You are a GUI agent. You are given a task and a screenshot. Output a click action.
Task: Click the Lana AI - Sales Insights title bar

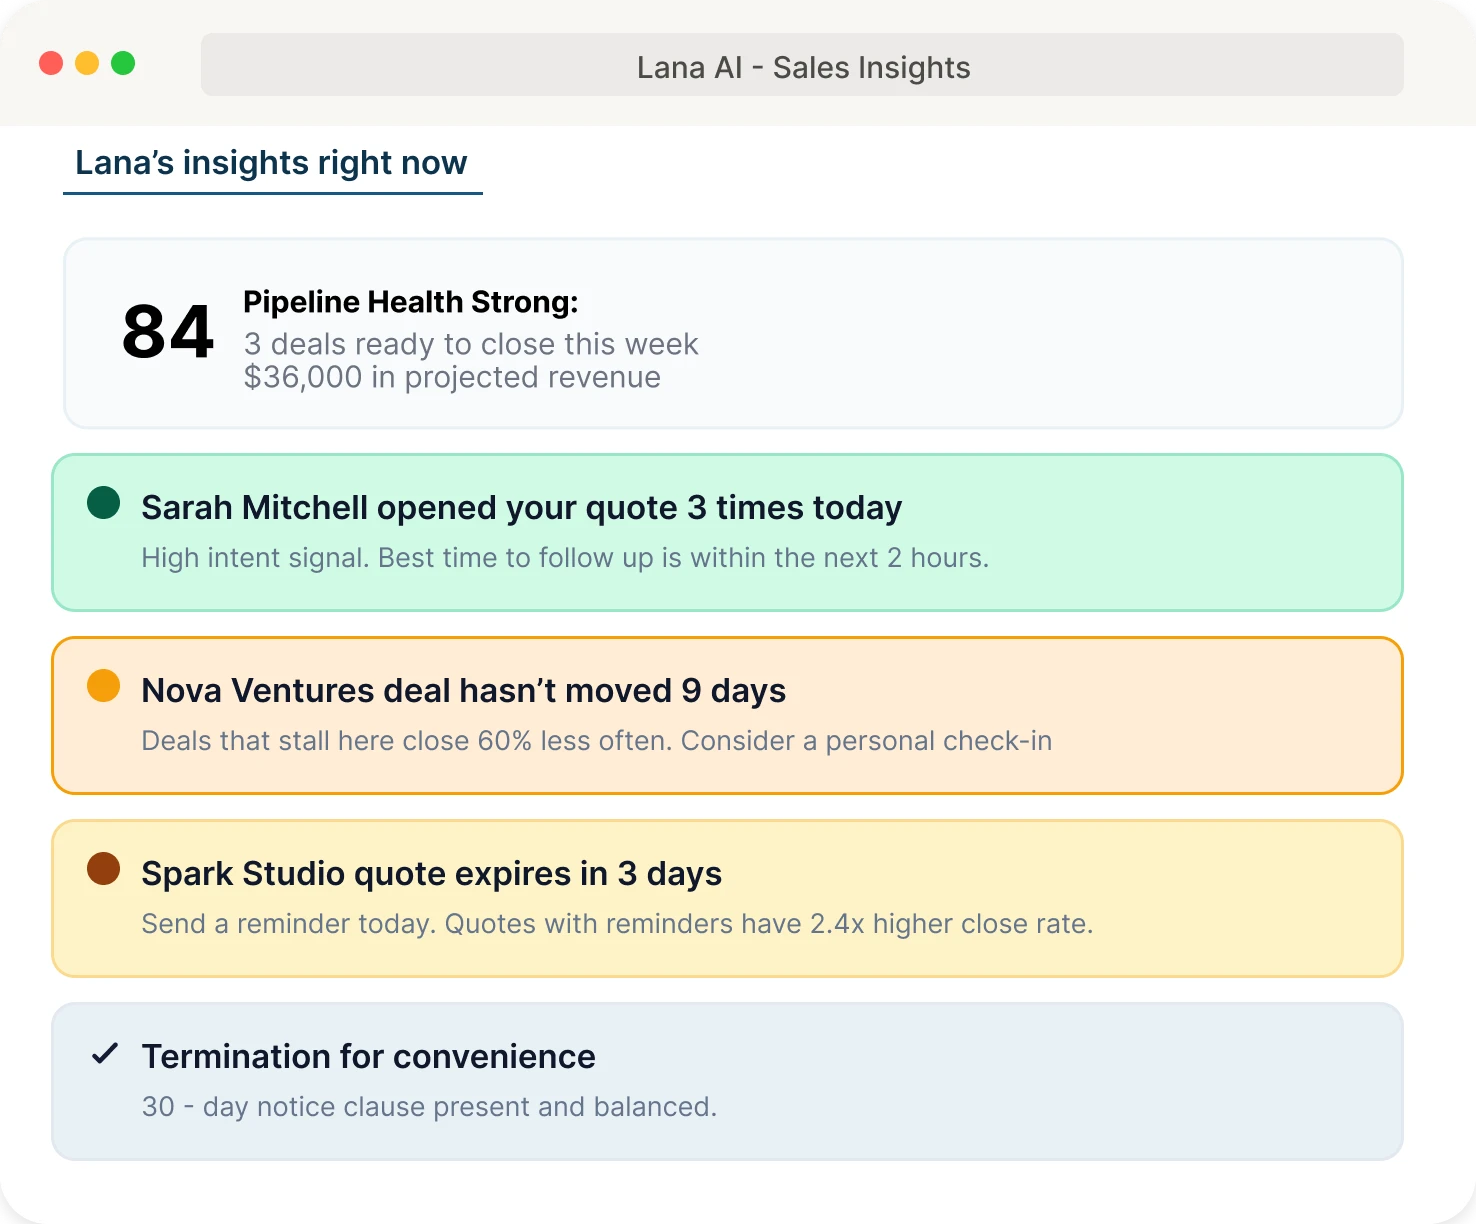tap(802, 67)
